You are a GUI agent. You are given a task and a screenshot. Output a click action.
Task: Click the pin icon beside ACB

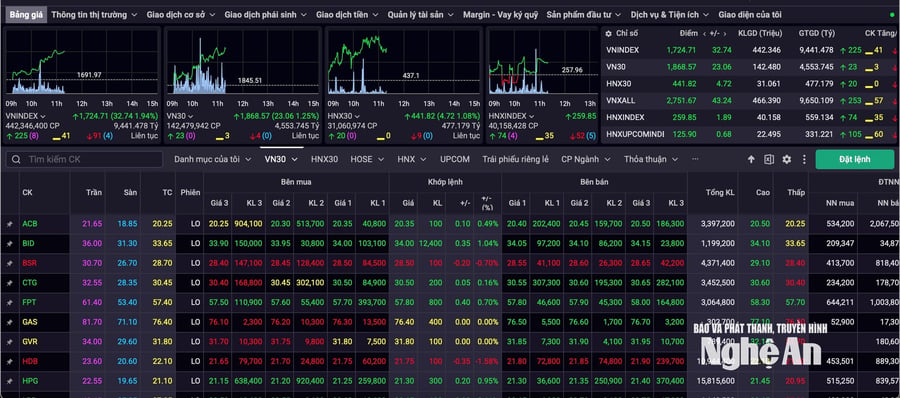tap(9, 224)
